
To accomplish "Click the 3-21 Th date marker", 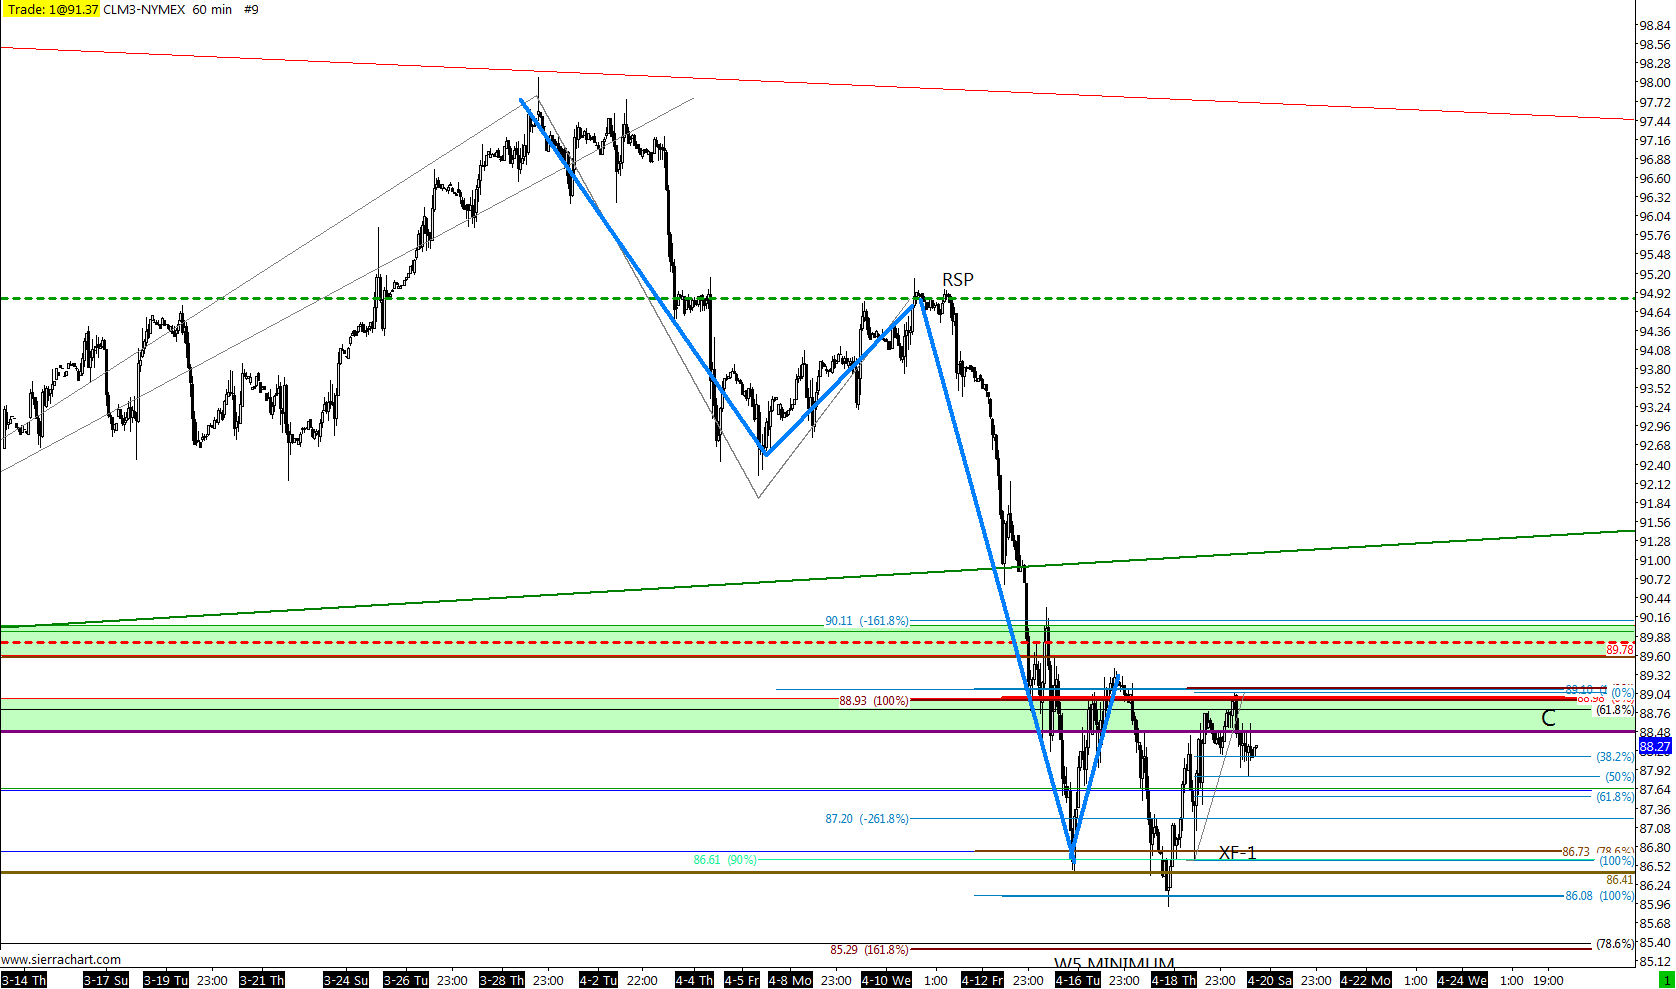I will pos(262,980).
